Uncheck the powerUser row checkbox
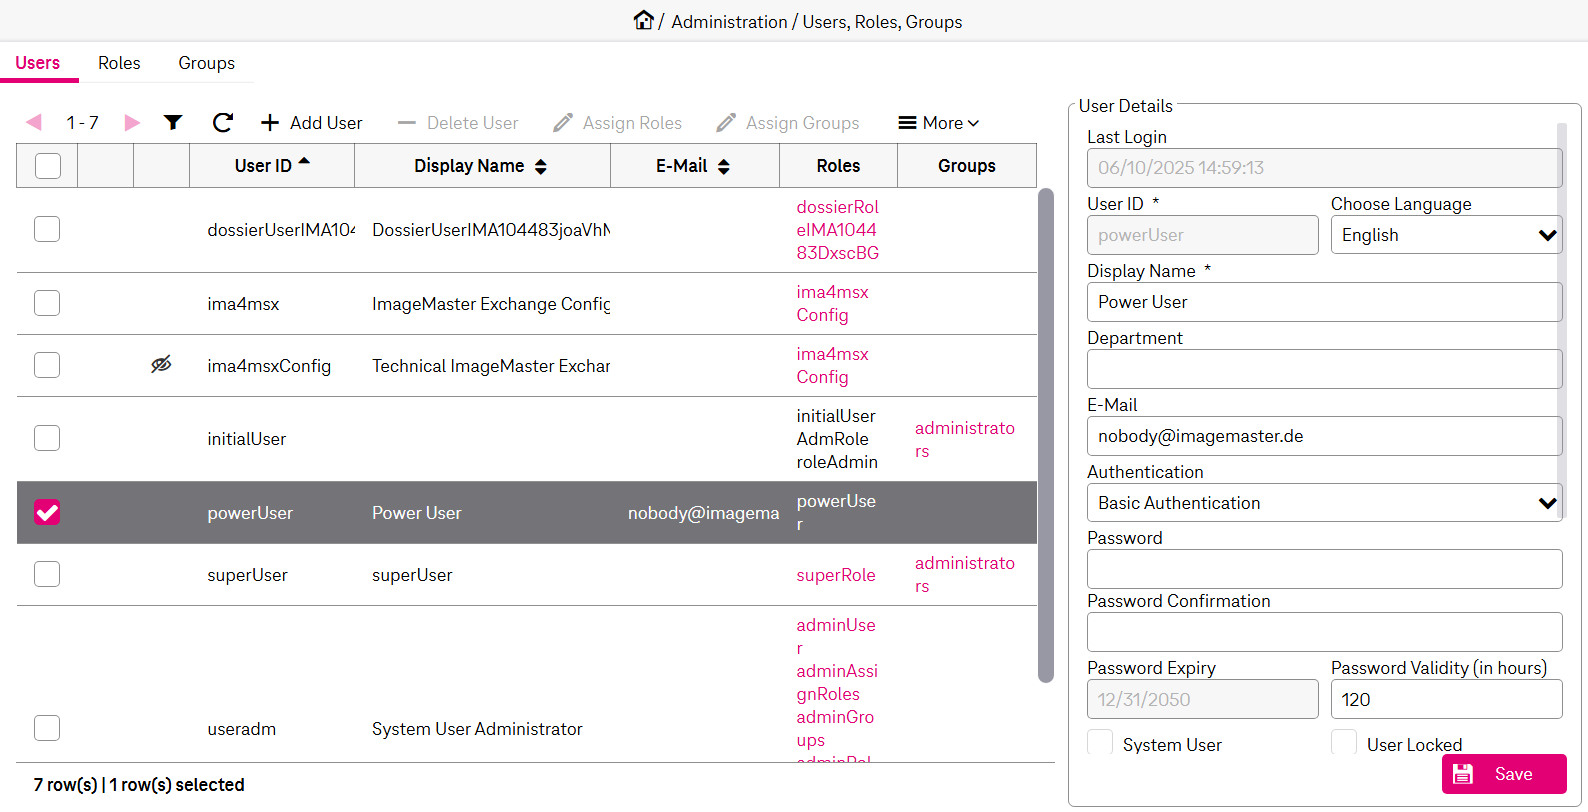 (x=47, y=513)
